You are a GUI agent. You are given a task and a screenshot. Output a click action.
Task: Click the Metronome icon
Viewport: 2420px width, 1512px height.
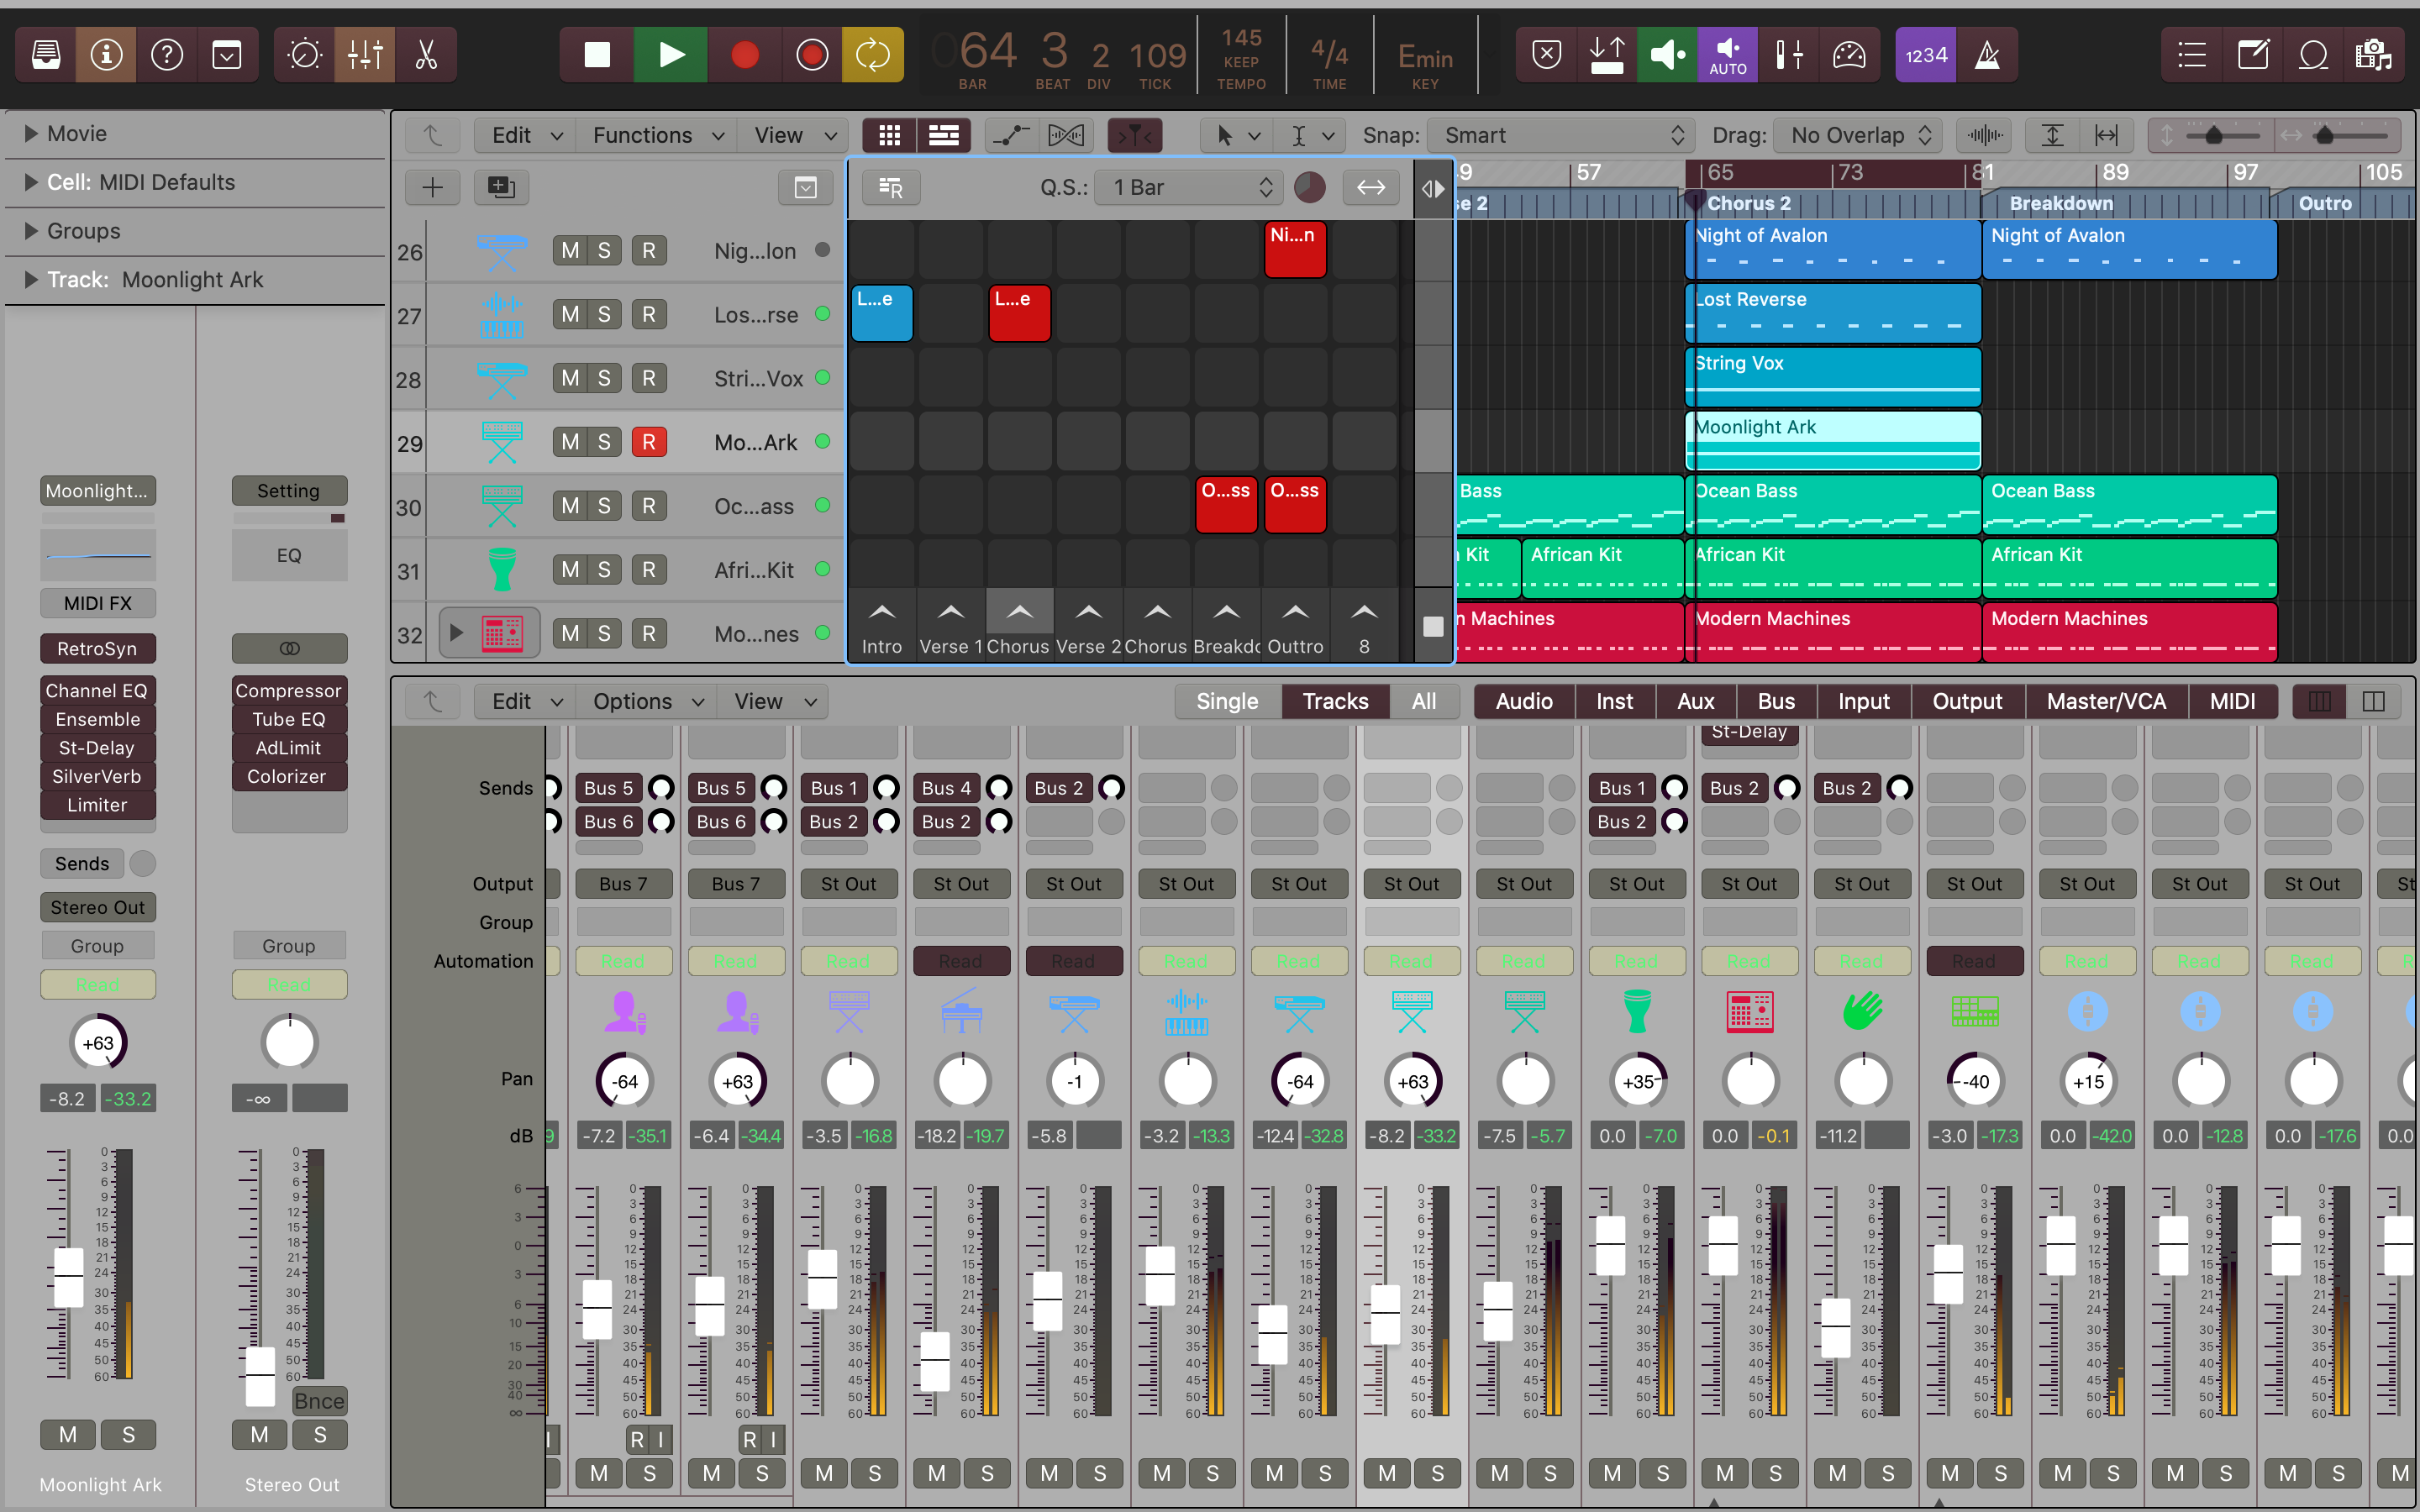(x=1987, y=54)
